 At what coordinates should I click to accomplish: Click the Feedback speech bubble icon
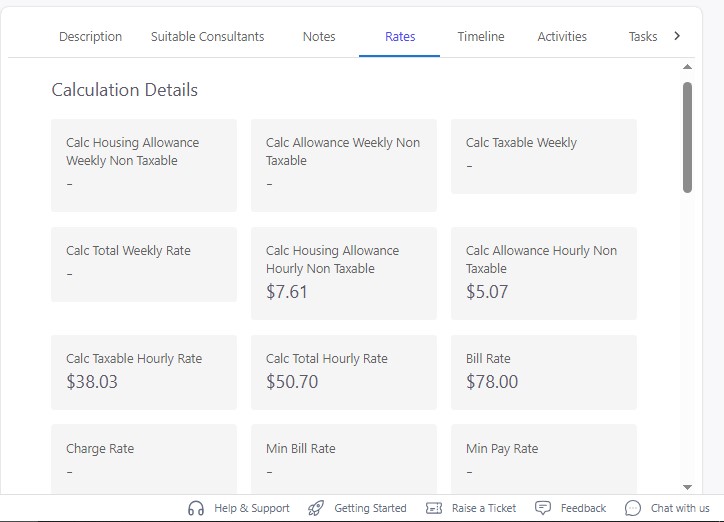543,508
